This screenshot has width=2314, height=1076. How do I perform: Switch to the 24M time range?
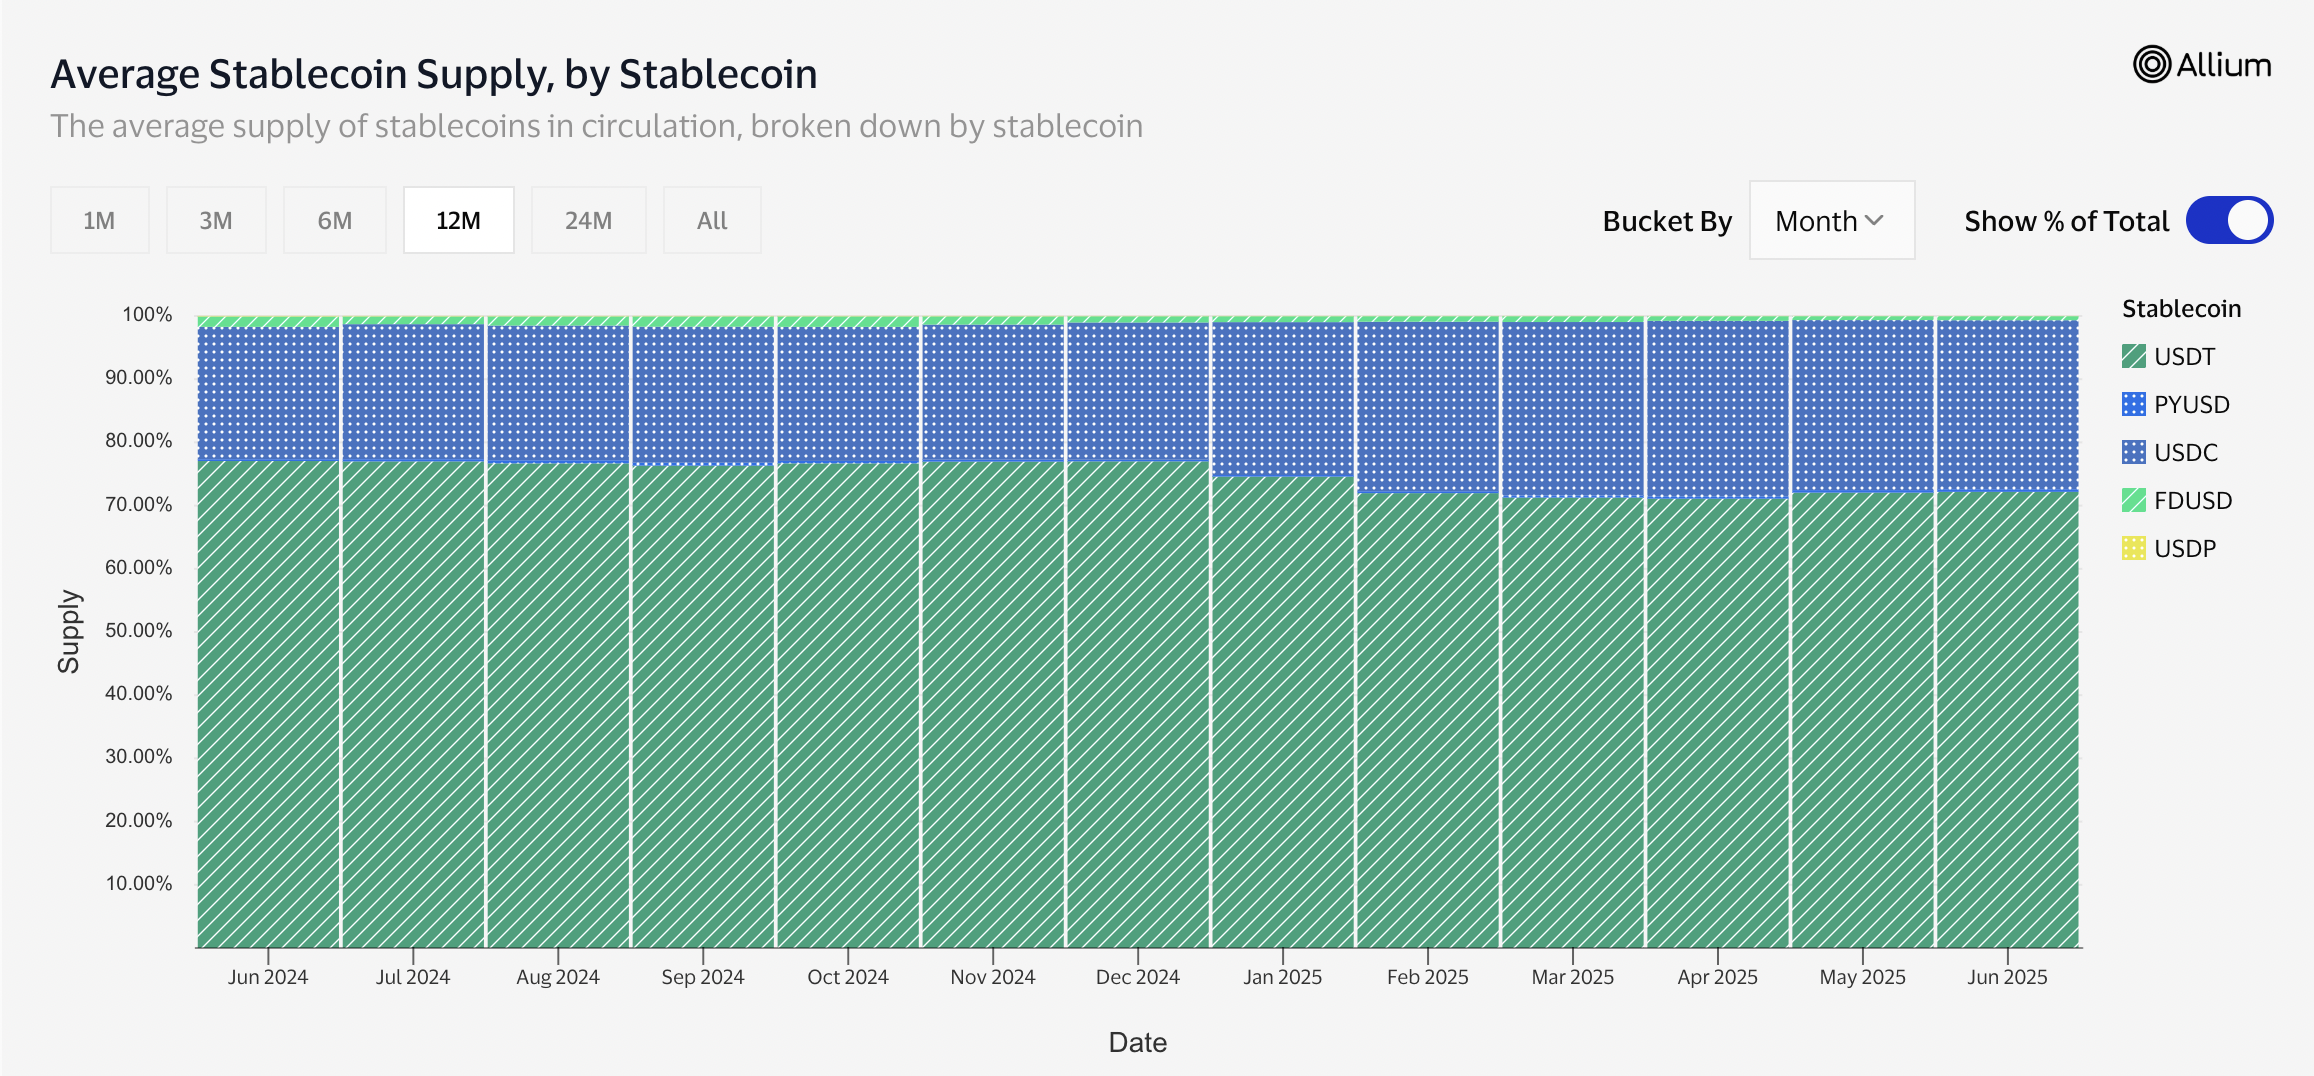[588, 221]
